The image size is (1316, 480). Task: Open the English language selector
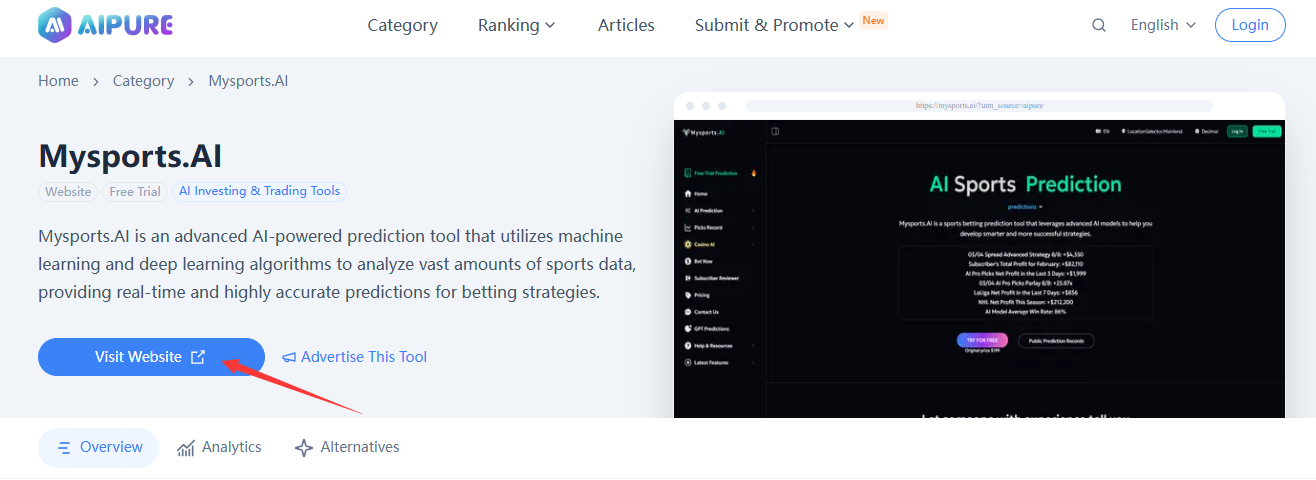[1163, 25]
